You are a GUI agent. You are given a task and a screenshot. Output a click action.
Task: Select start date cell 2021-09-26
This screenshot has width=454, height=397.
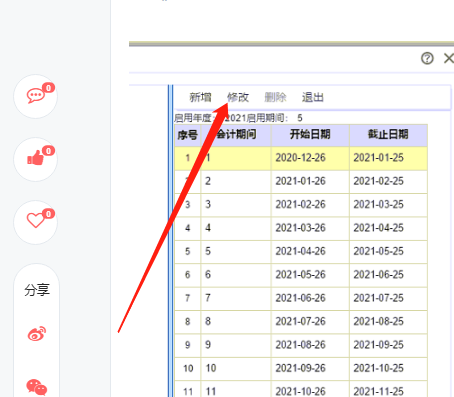click(310, 368)
